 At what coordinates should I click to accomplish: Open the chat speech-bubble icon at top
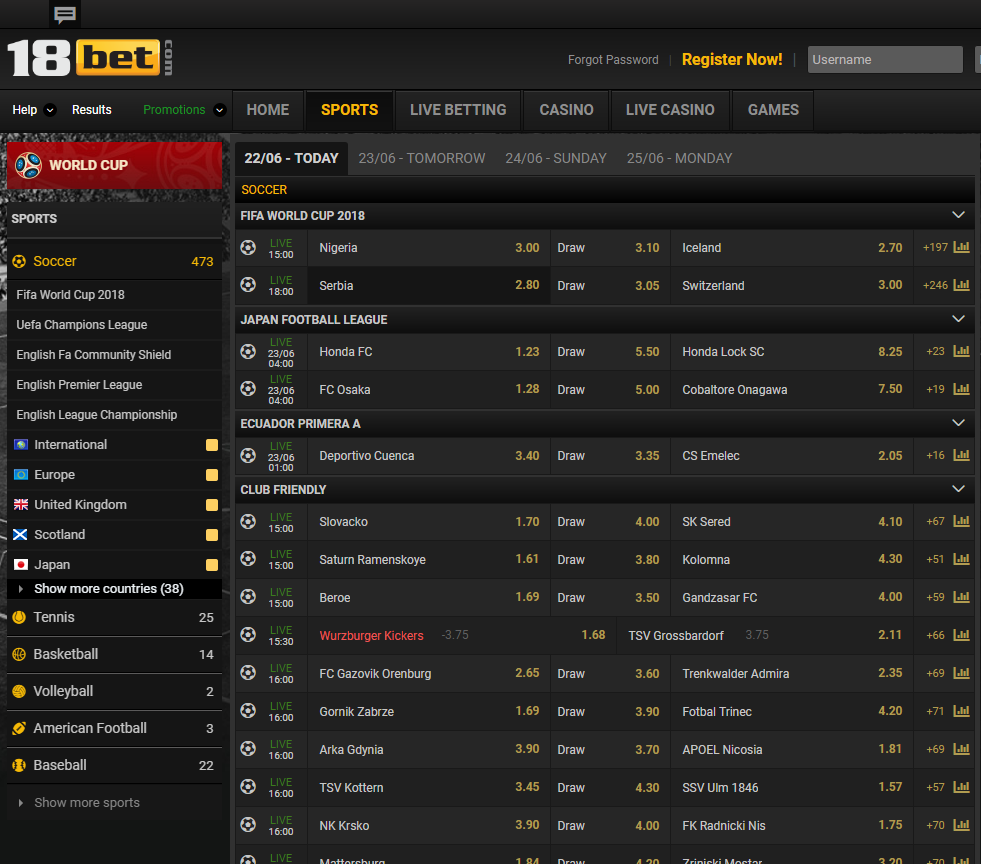click(65, 14)
